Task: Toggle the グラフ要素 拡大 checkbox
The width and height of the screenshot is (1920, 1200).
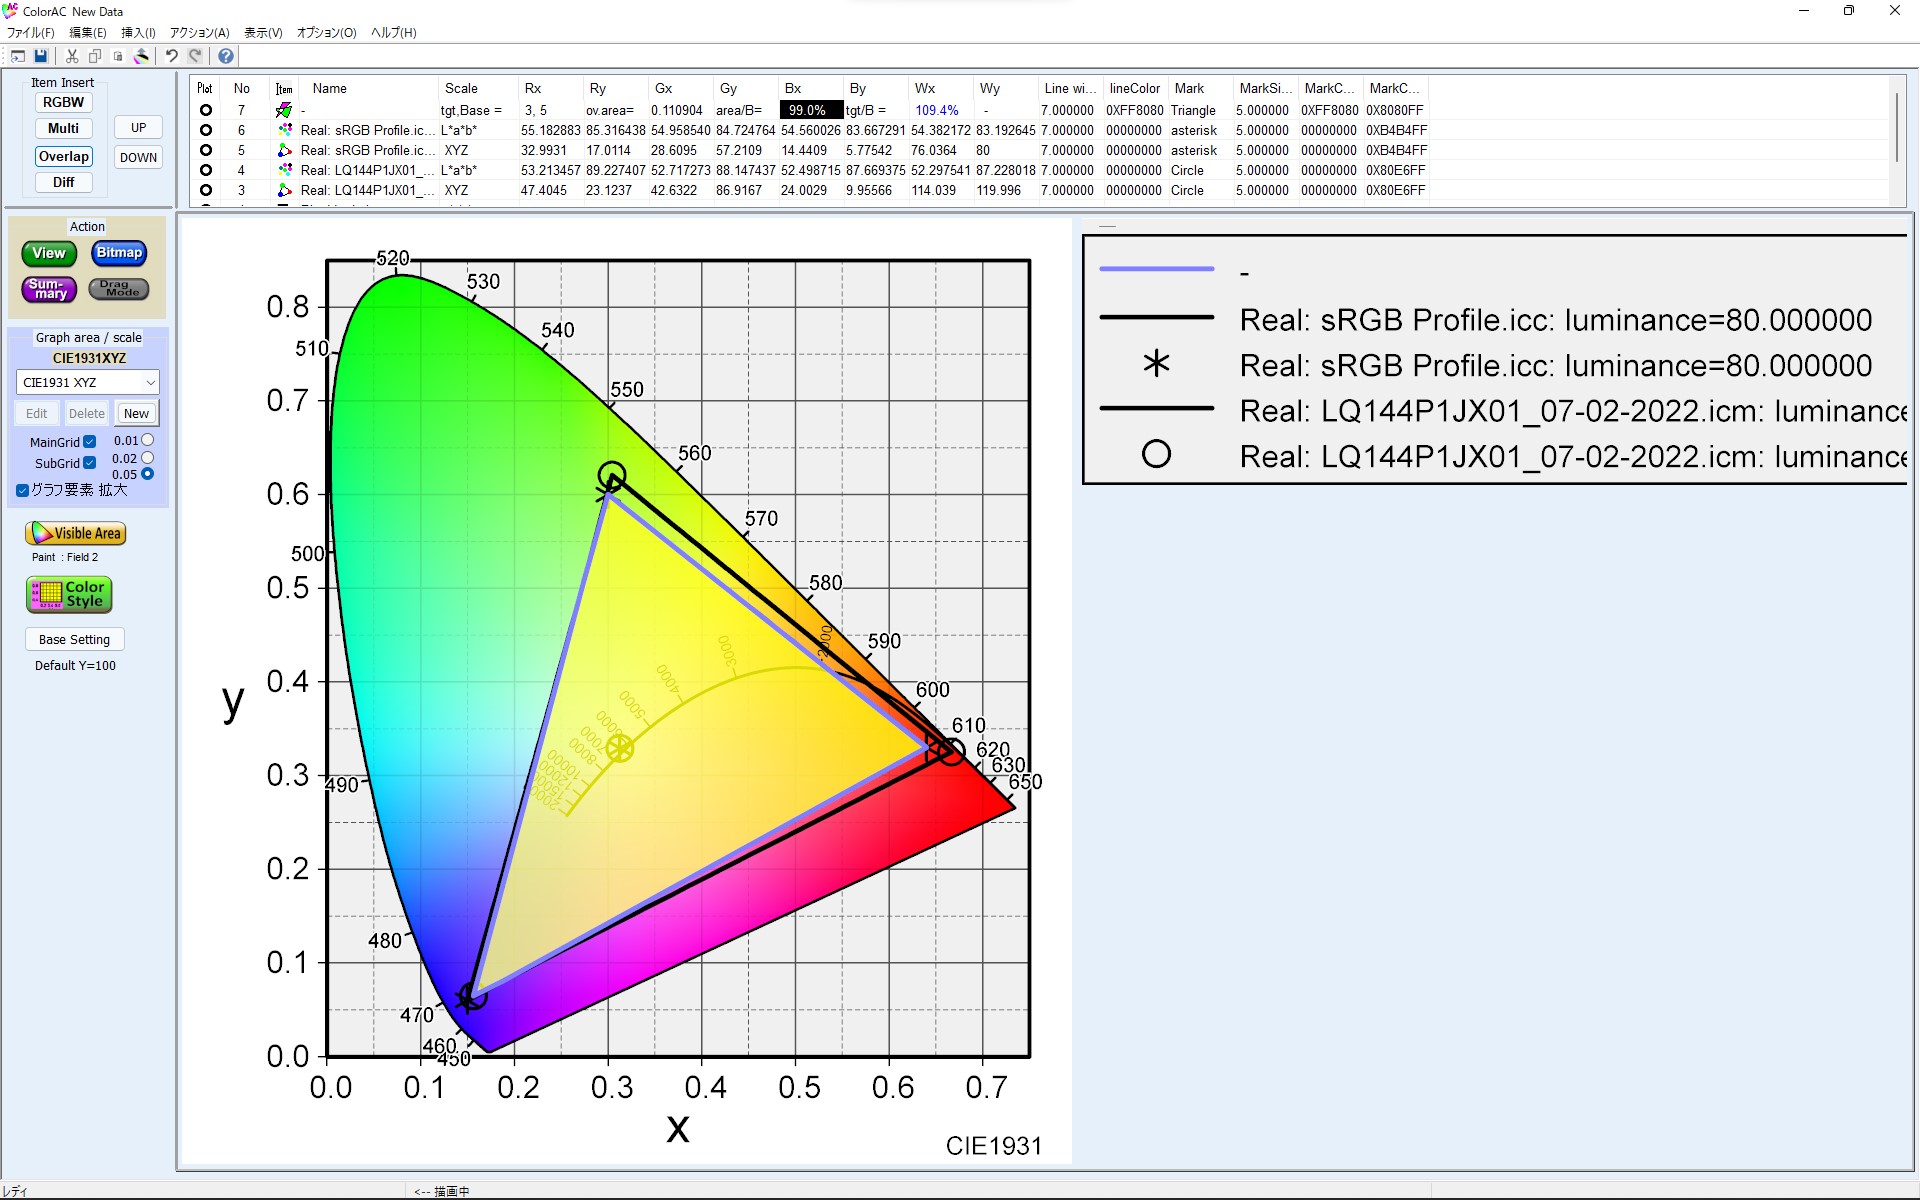Action: click(22, 490)
